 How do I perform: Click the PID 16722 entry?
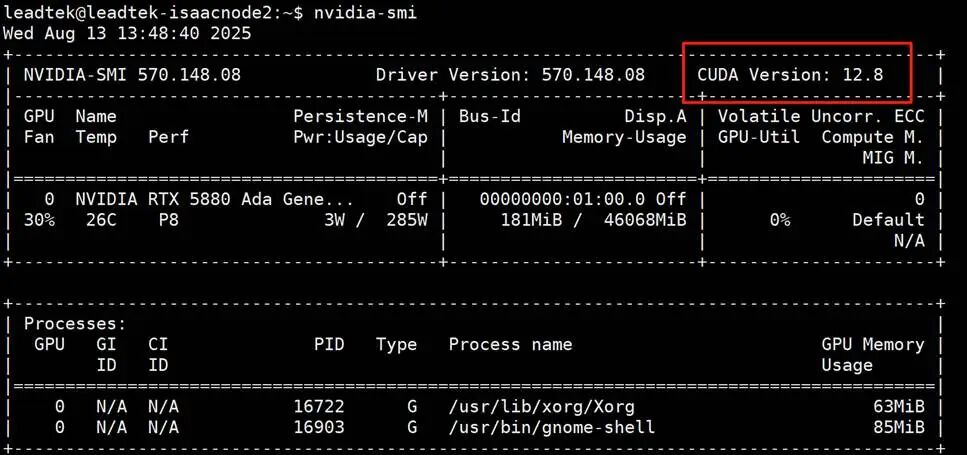coord(318,407)
